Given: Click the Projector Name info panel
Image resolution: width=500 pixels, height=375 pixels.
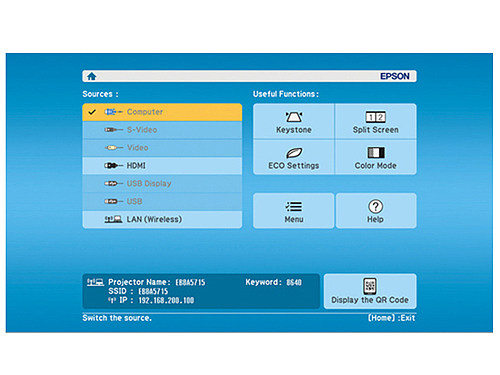Looking at the screenshot, I should 201,291.
